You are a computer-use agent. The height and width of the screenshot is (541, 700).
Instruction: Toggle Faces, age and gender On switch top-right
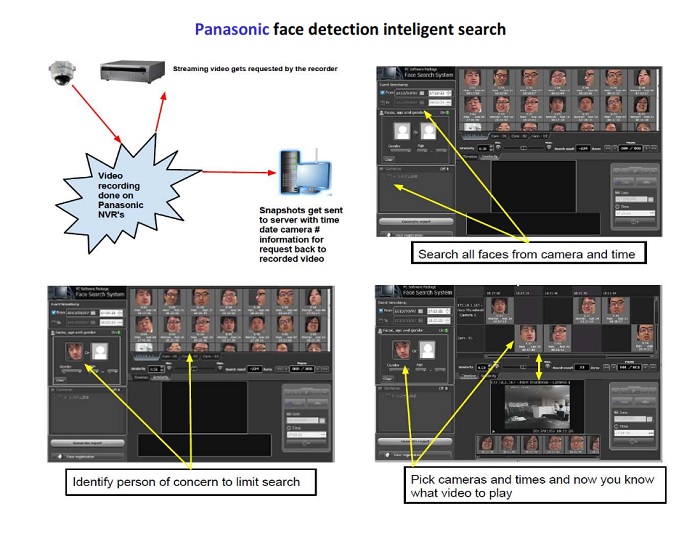(445, 112)
